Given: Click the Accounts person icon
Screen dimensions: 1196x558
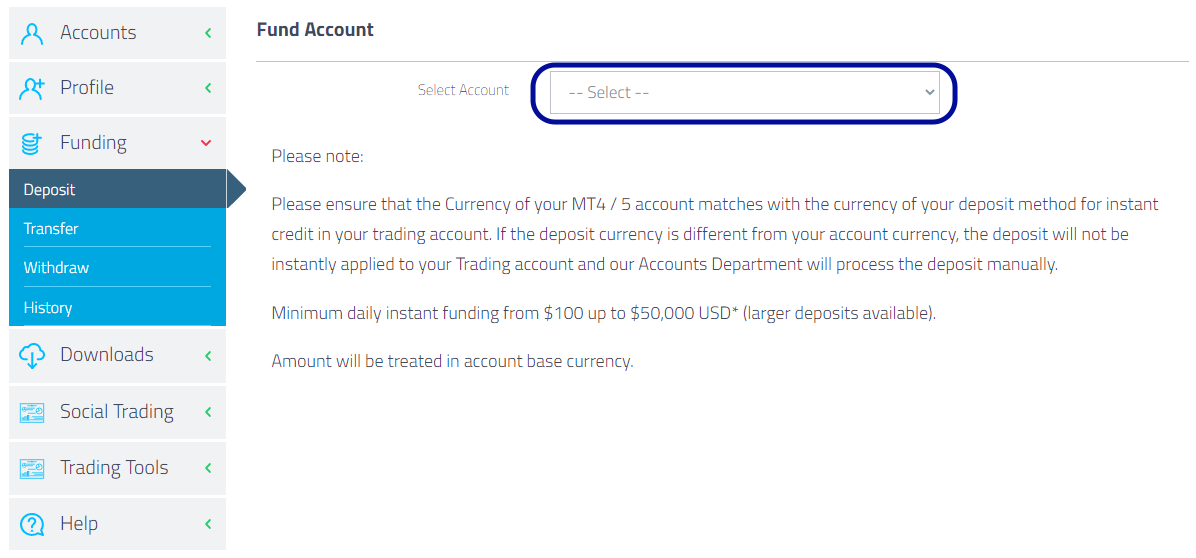Looking at the screenshot, I should tap(32, 34).
